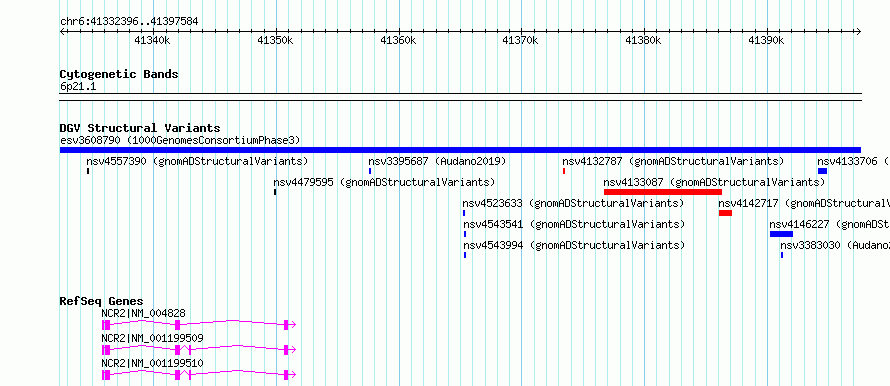Click the nsv4133706 blue variant bar
Viewport: 890px width, 386px height.
822,171
